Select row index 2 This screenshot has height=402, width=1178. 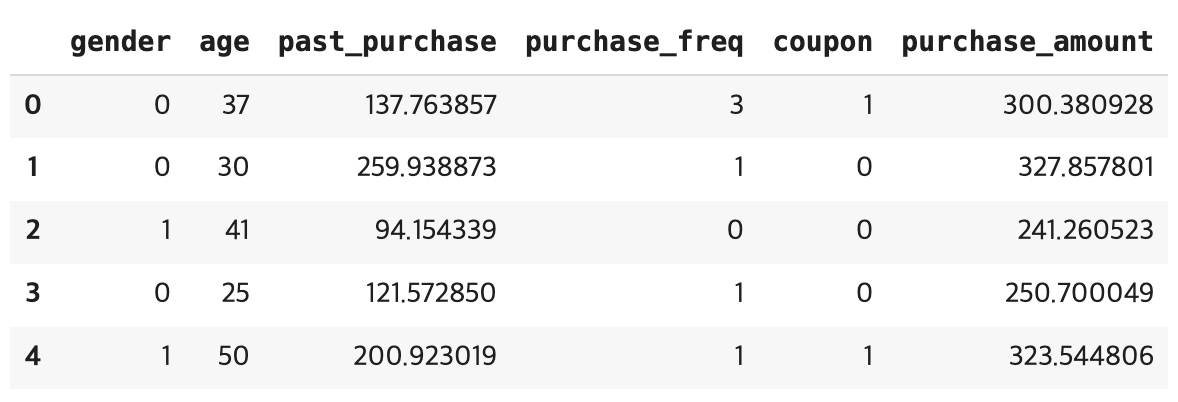coord(32,230)
